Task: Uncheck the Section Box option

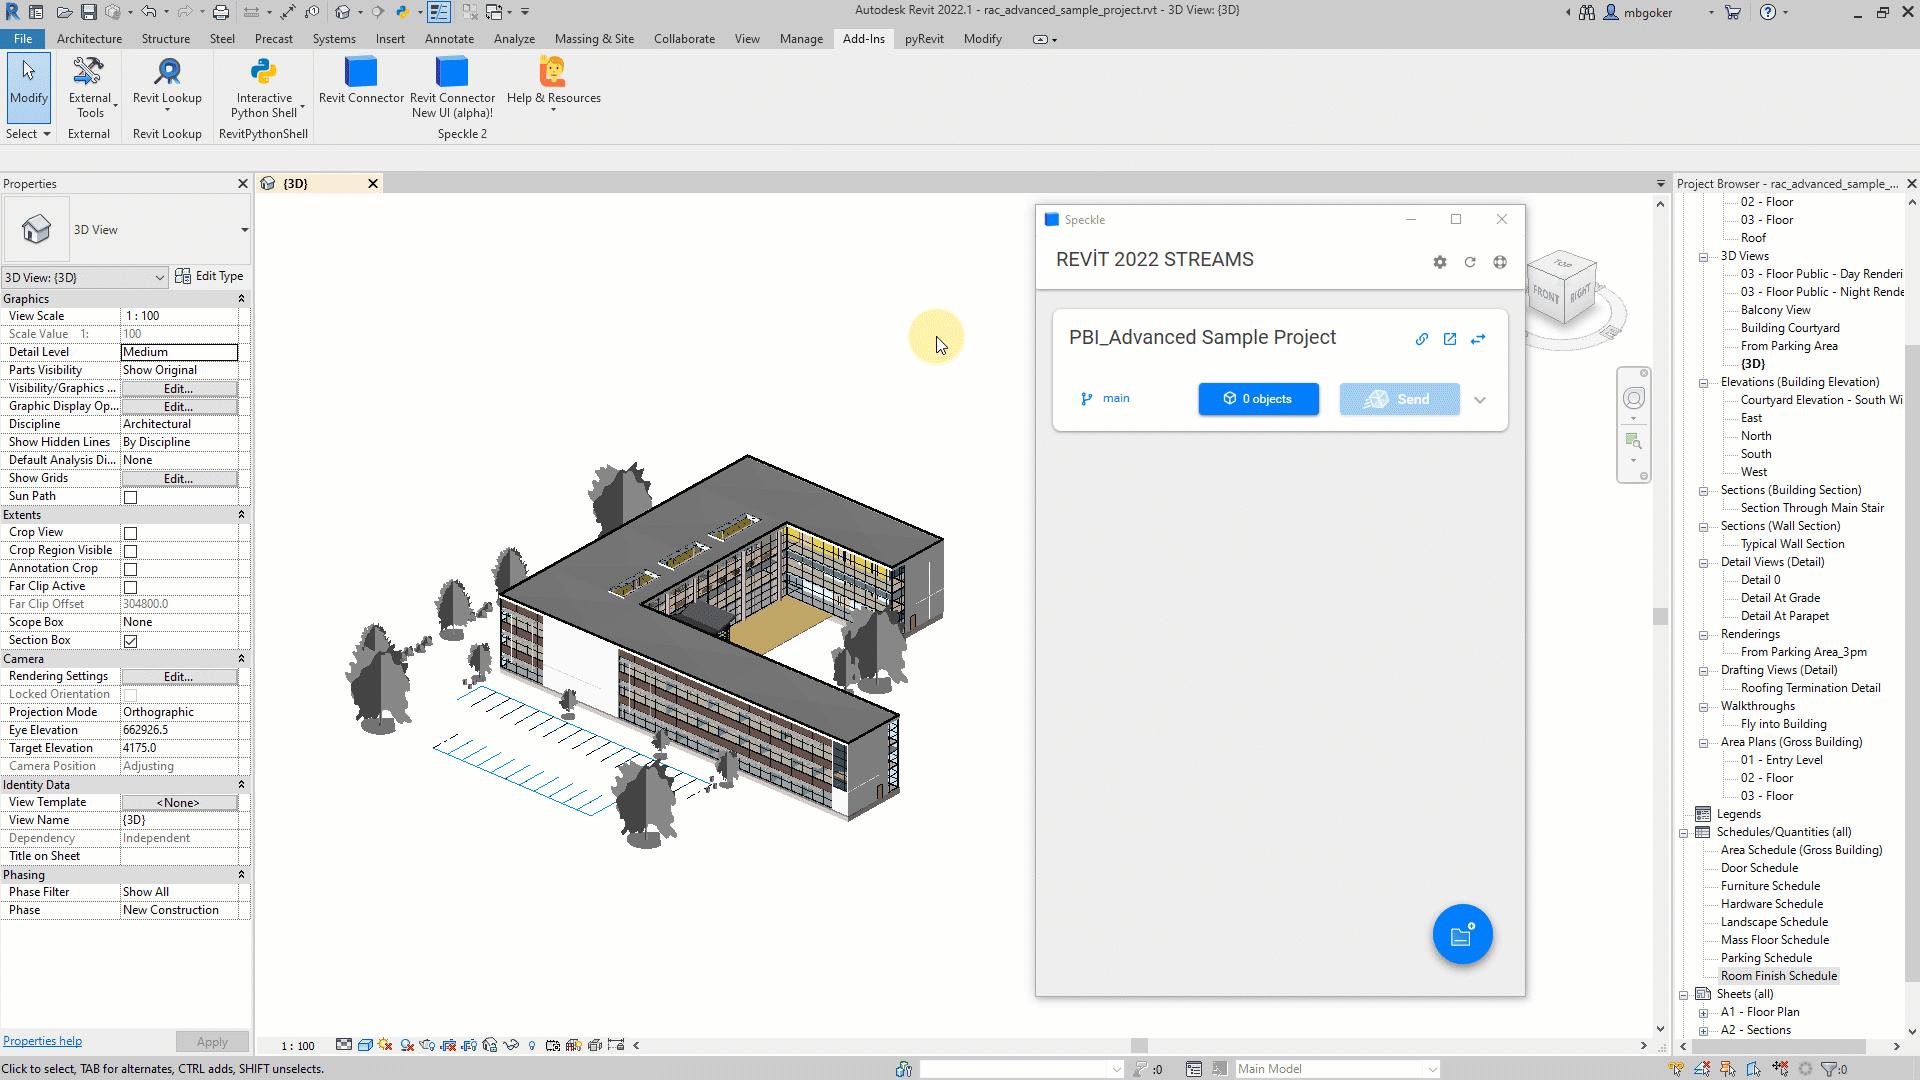Action: [130, 641]
